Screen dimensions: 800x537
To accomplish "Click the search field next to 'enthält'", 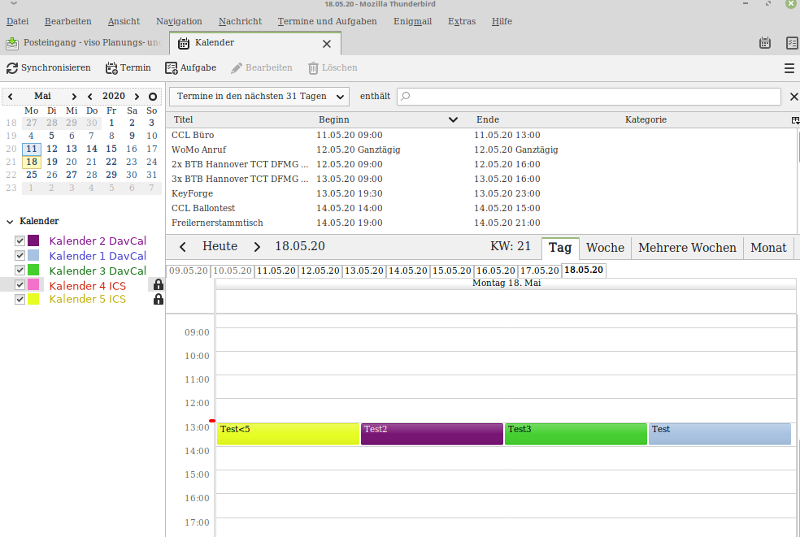I will 589,96.
